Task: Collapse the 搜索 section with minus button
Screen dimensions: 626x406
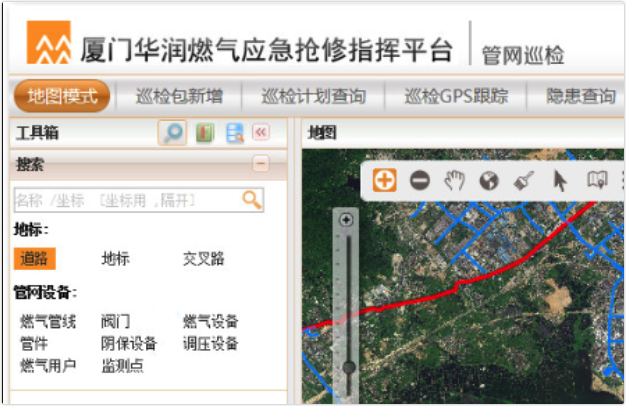Action: point(261,163)
